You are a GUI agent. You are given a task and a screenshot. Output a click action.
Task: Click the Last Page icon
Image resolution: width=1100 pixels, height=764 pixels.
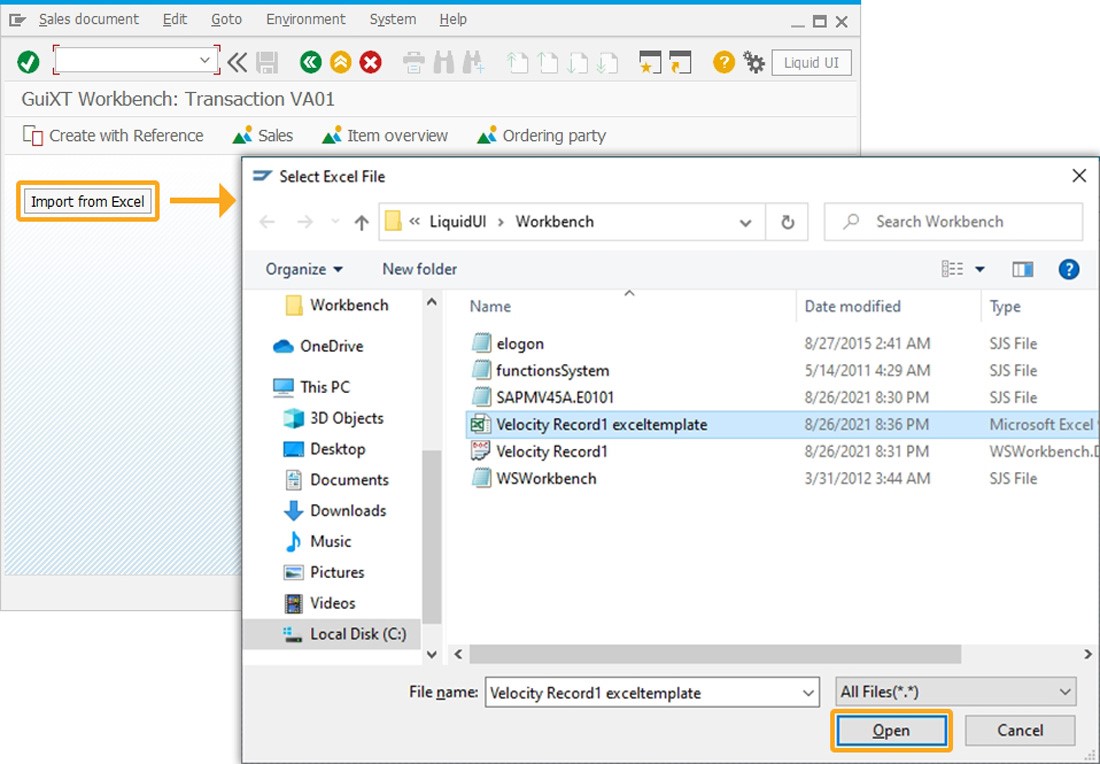(x=608, y=62)
